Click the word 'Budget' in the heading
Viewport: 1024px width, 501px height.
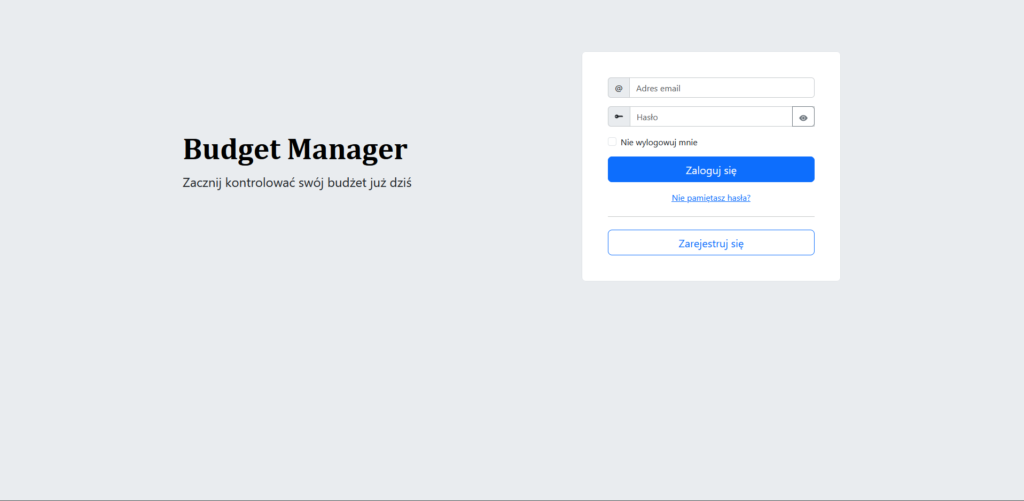pyautogui.click(x=230, y=150)
